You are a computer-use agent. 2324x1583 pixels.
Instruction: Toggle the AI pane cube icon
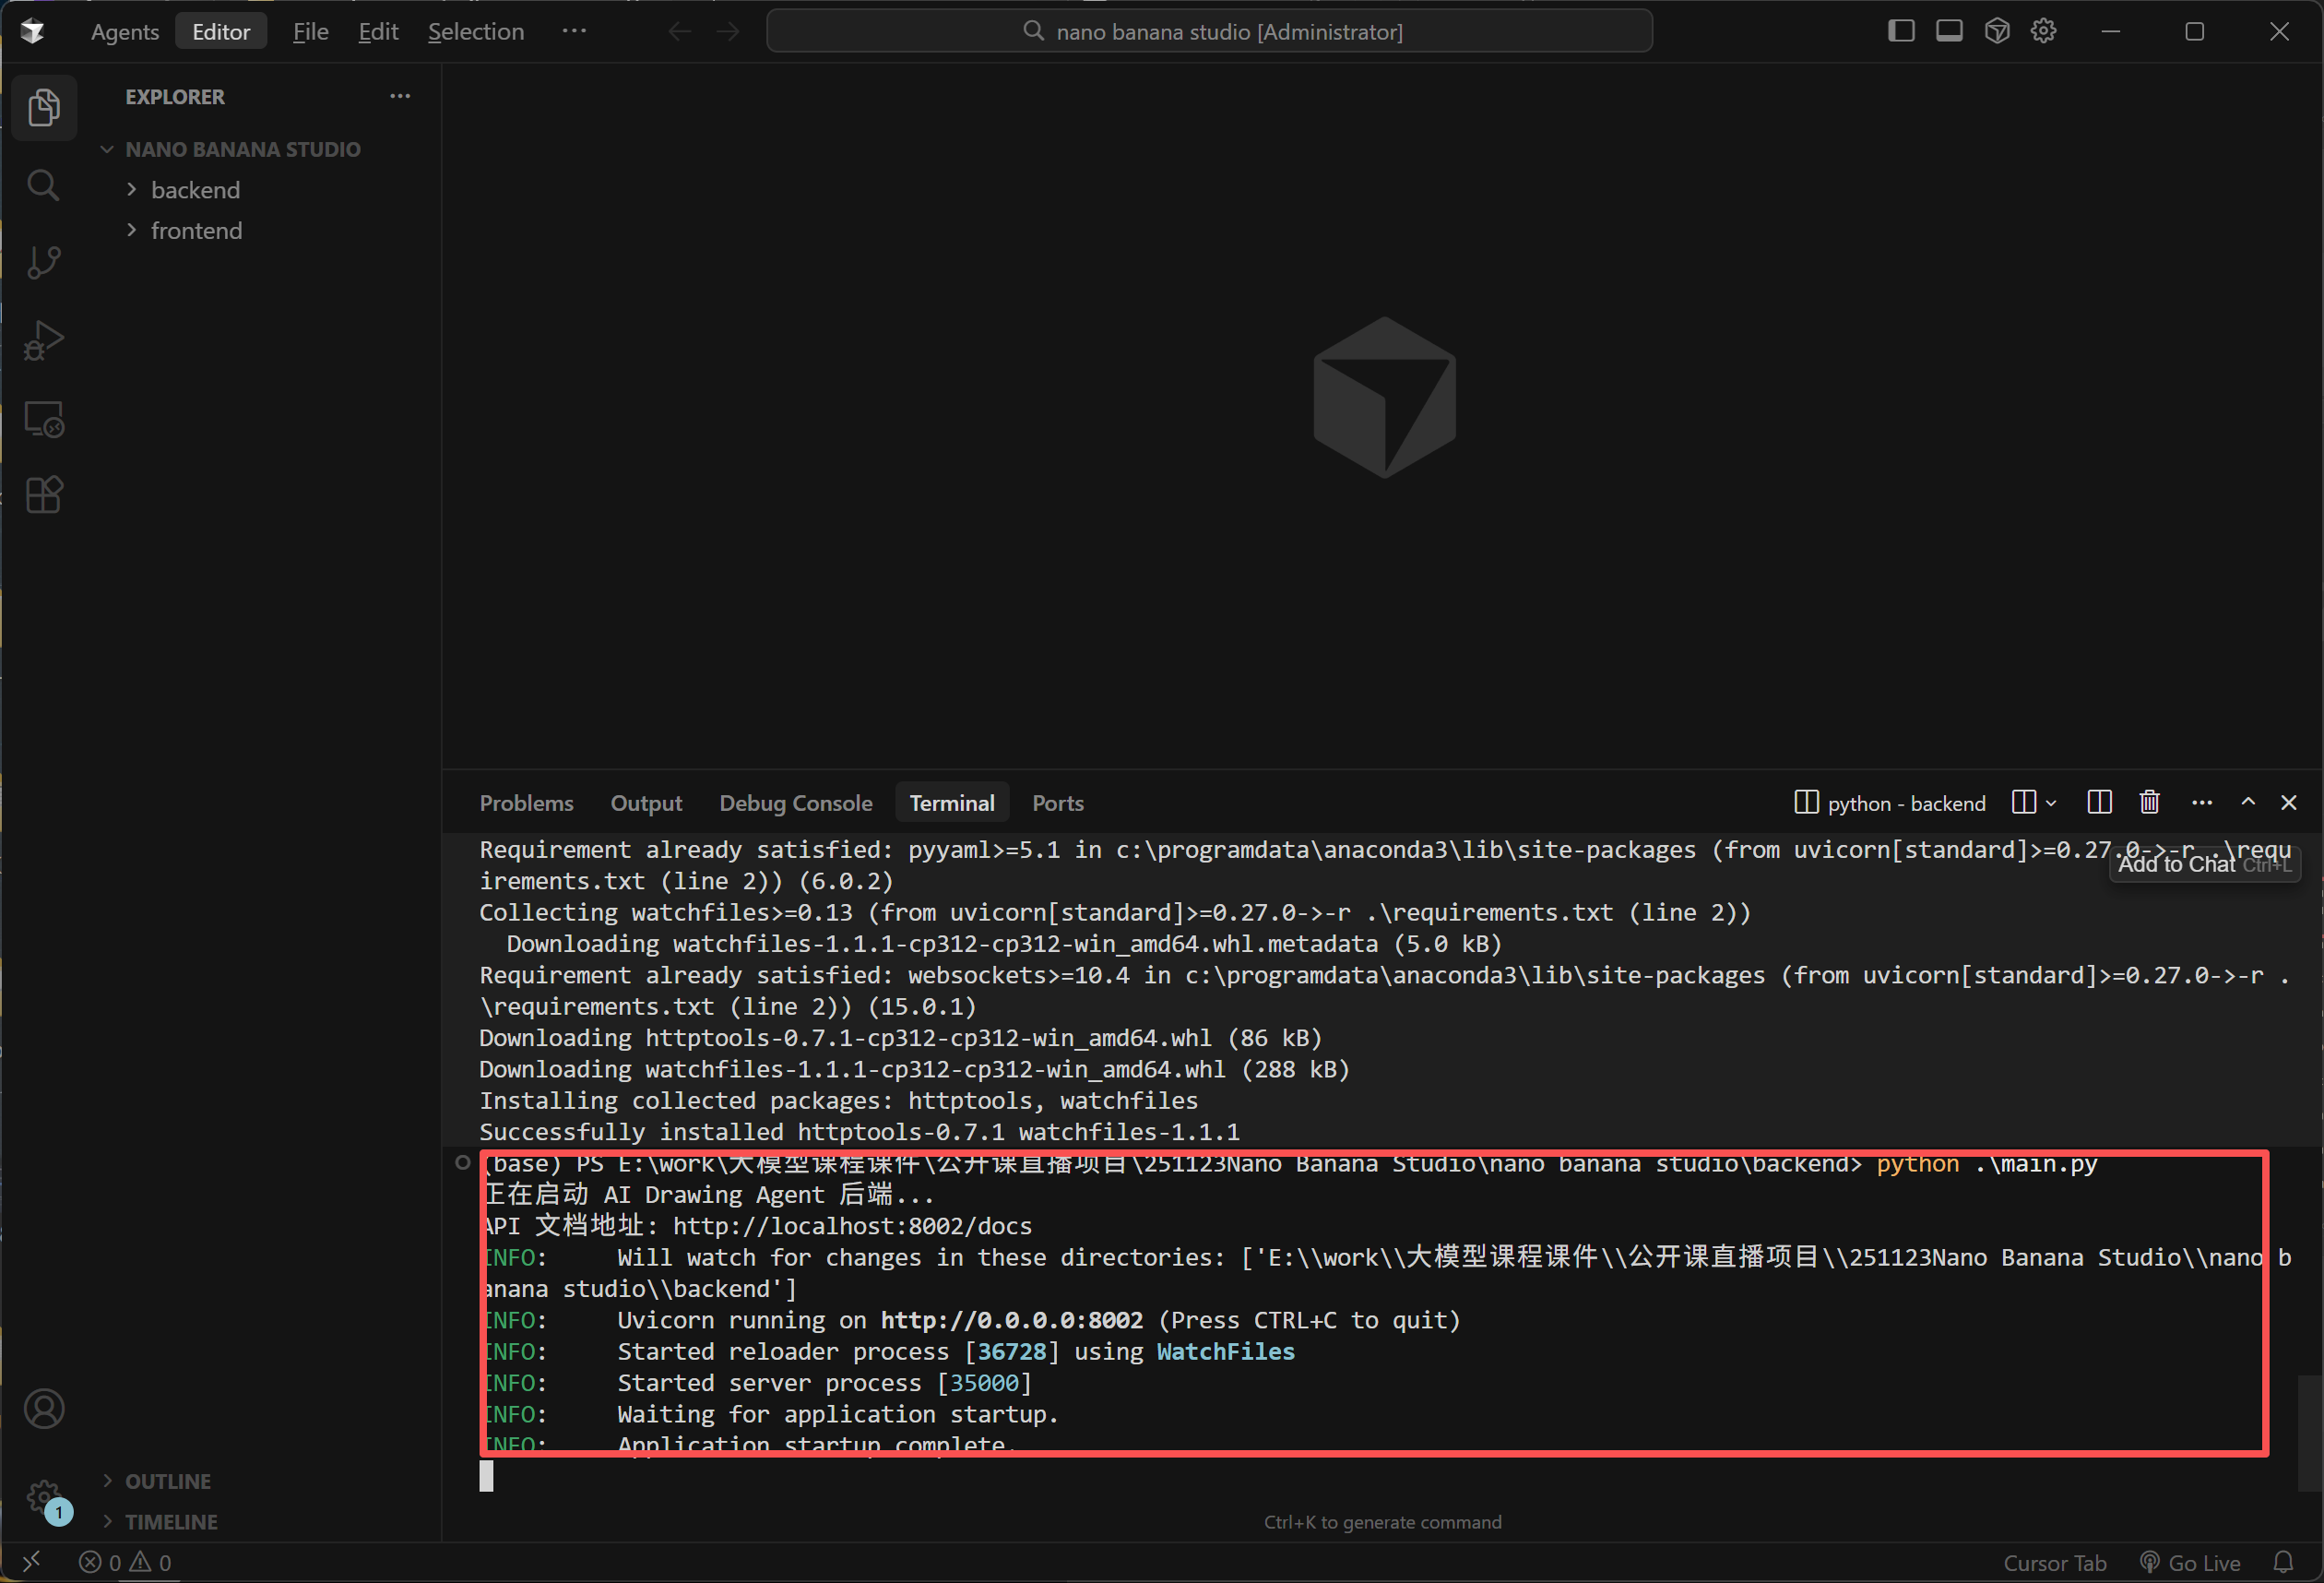point(1997,31)
